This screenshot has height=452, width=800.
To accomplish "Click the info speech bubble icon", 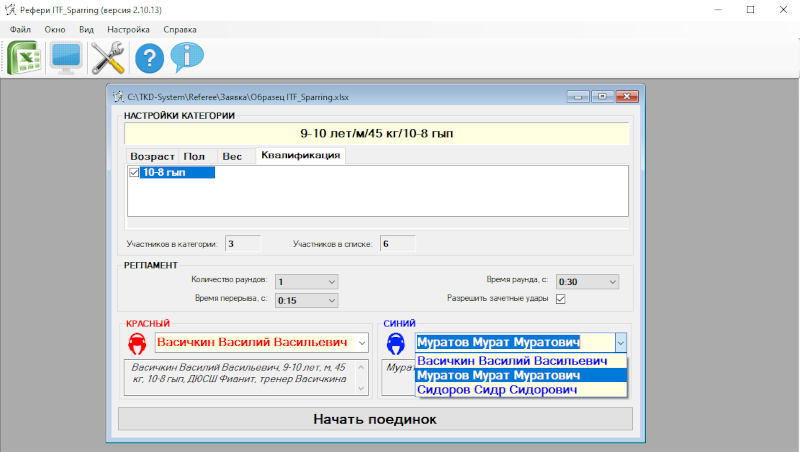I will pyautogui.click(x=187, y=58).
